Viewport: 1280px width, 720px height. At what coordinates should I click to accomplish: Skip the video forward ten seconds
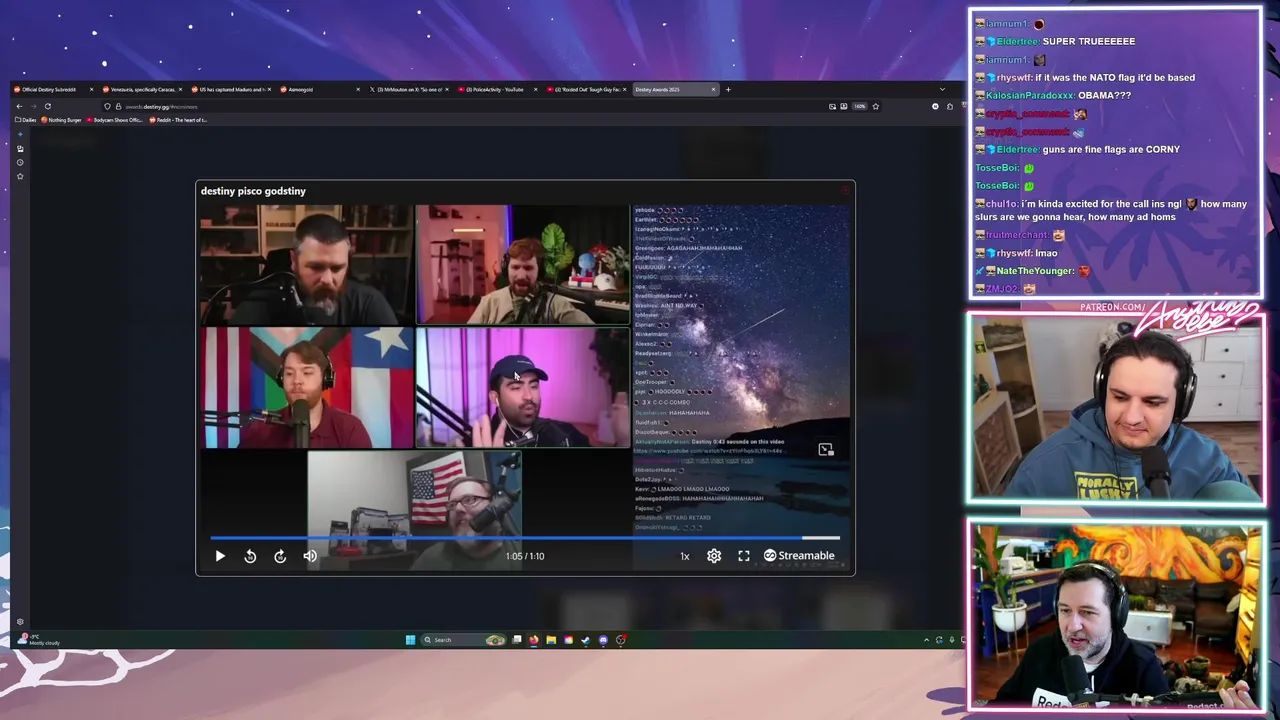tap(280, 556)
